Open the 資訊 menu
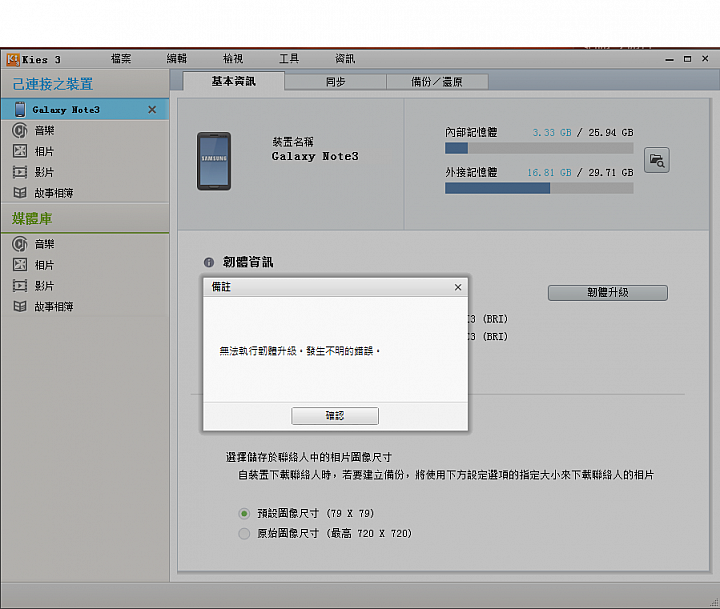This screenshot has width=720, height=609. pos(345,59)
